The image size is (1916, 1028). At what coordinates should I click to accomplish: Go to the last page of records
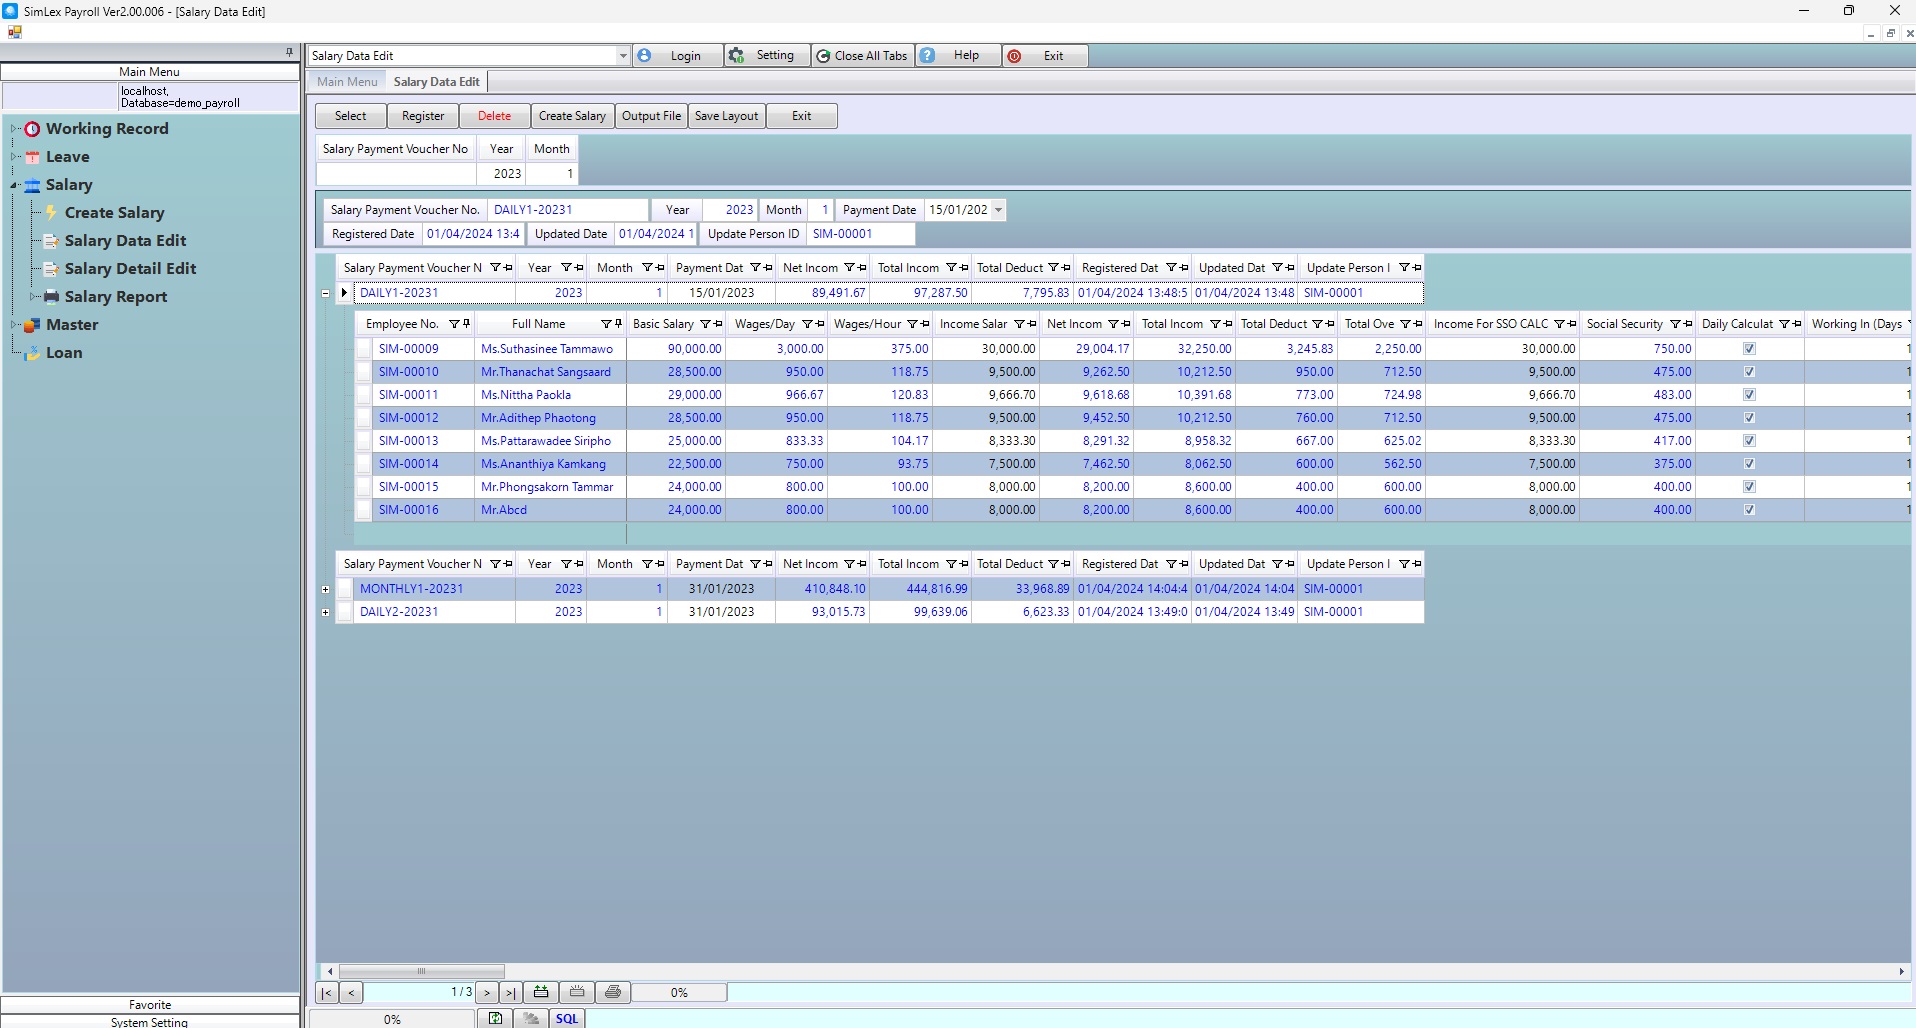(510, 992)
